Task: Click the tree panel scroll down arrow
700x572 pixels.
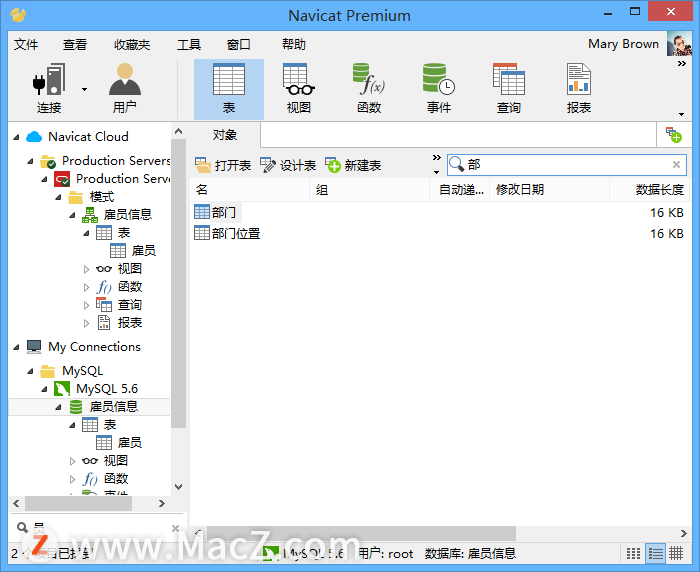Action: [179, 486]
